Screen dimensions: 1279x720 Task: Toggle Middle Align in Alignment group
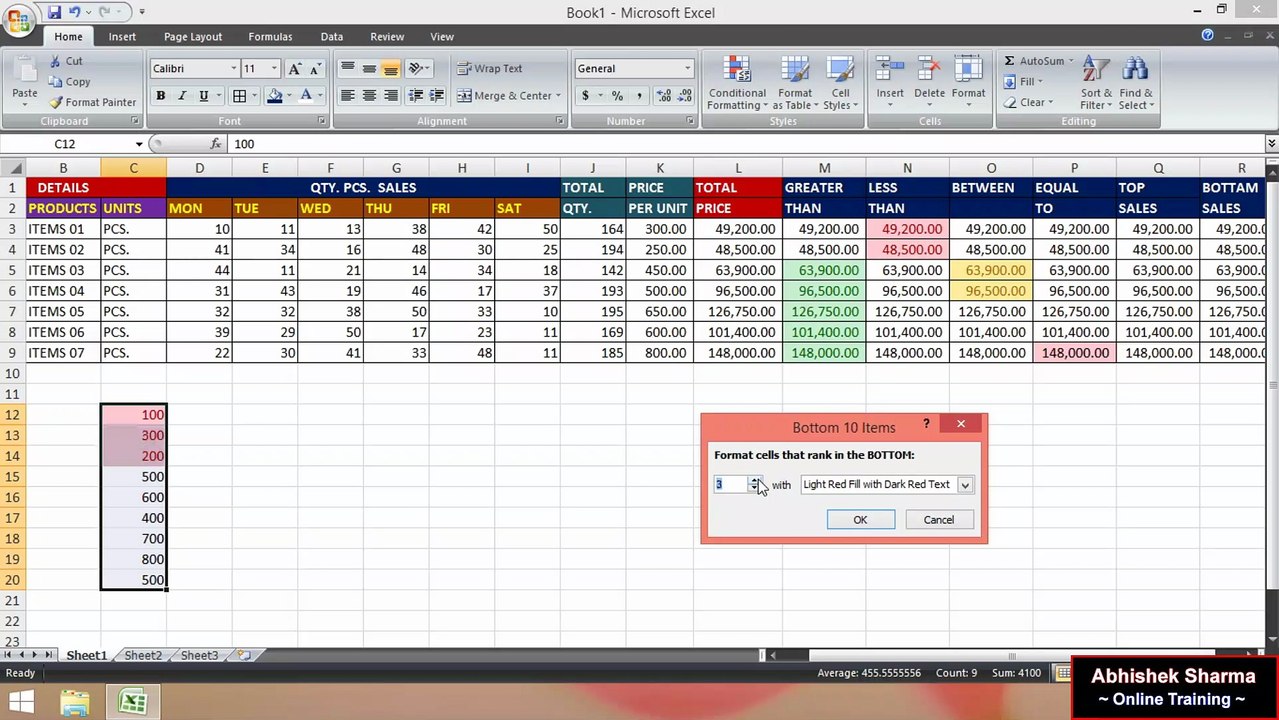[369, 69]
